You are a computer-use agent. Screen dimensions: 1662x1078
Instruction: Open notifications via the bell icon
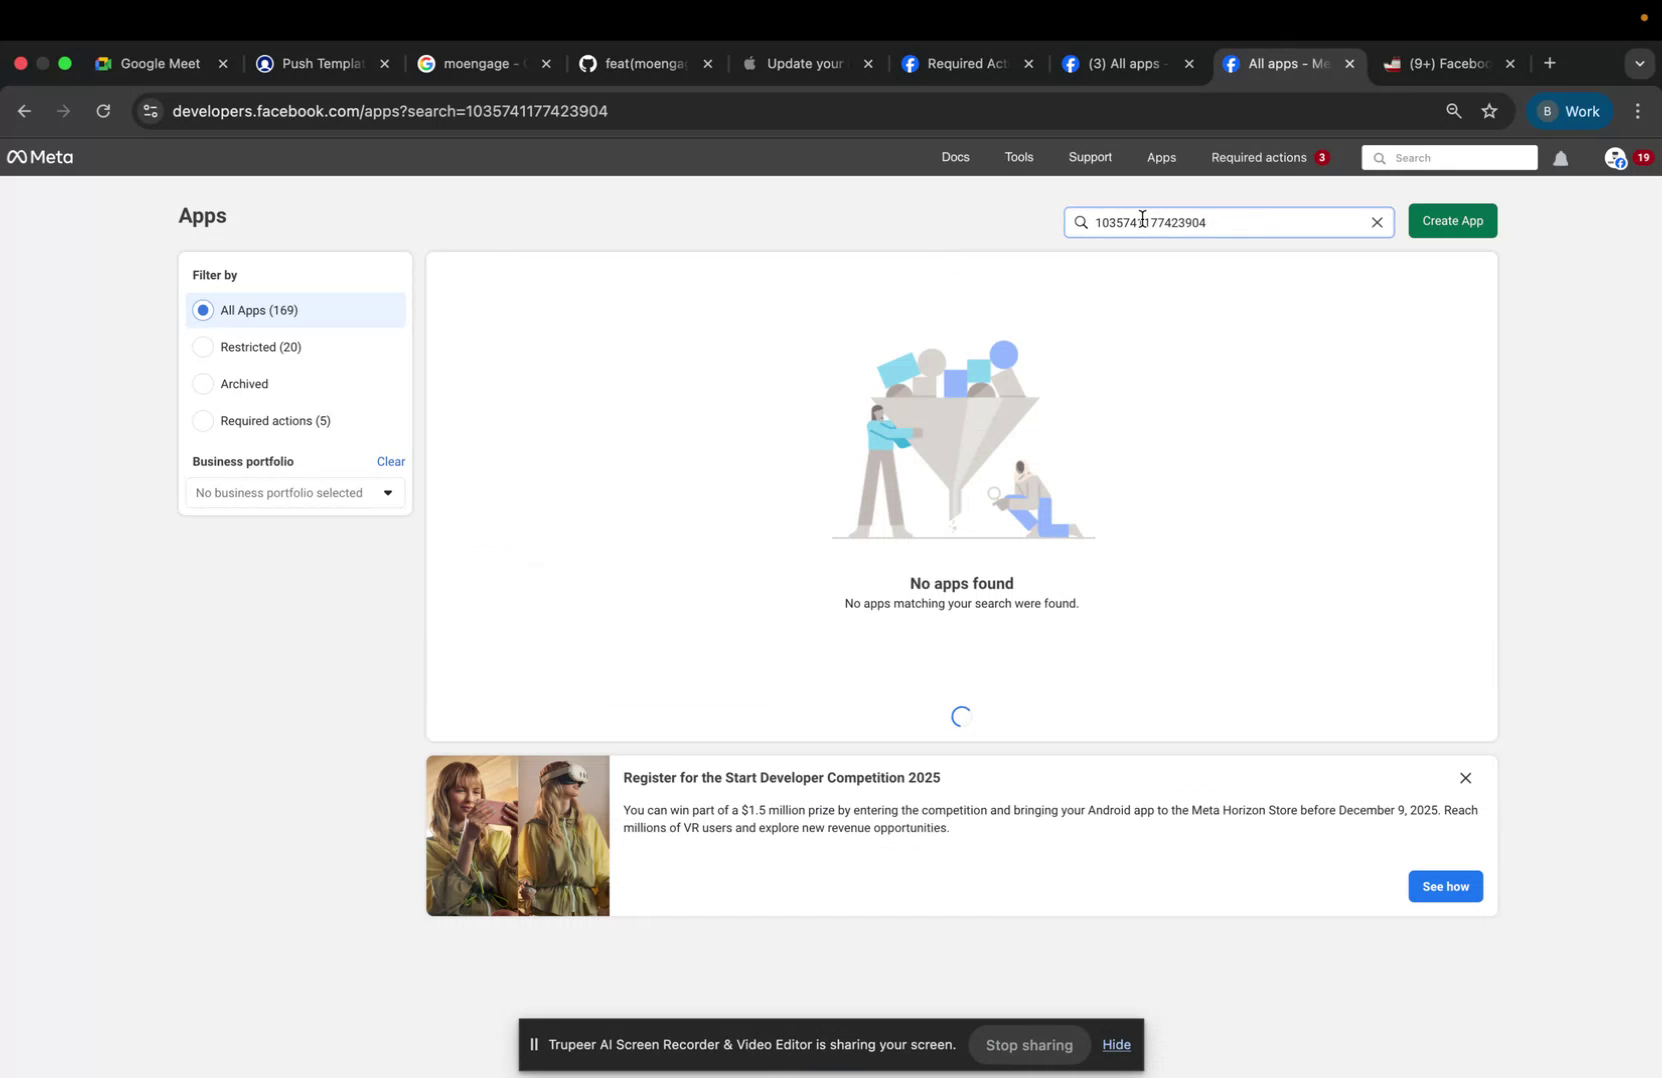(1561, 158)
